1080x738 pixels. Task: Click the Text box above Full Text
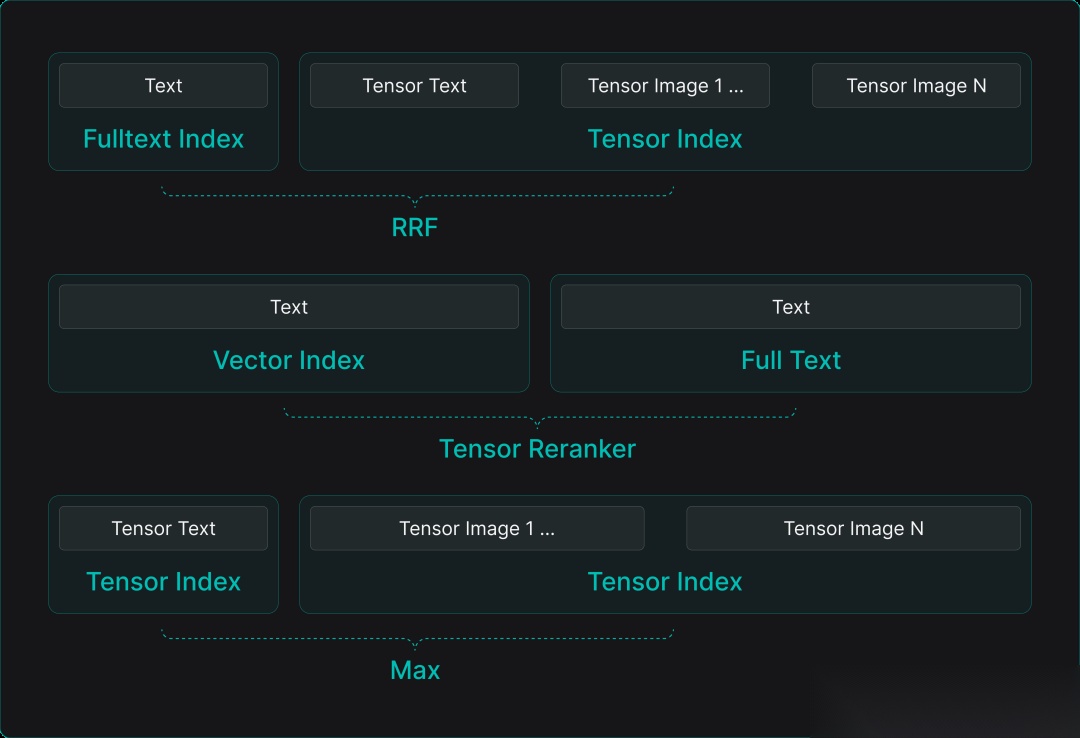coord(791,307)
